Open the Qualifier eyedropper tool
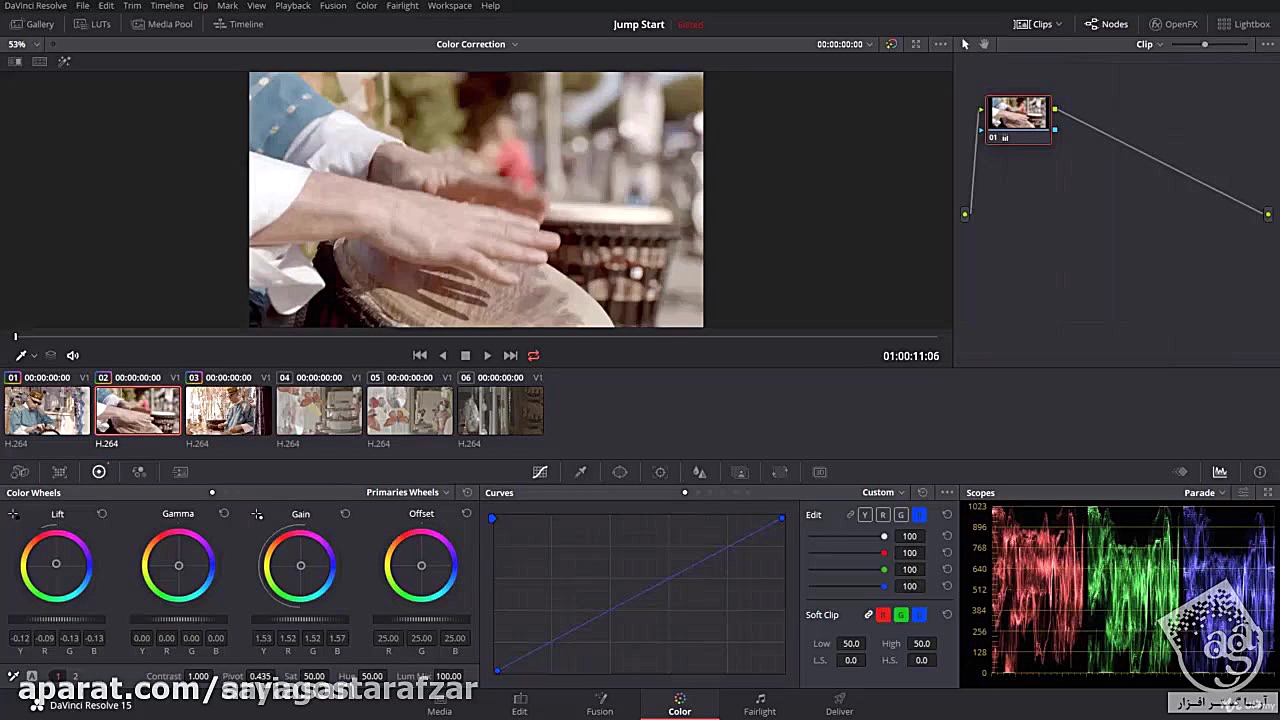1280x720 pixels. (580, 472)
